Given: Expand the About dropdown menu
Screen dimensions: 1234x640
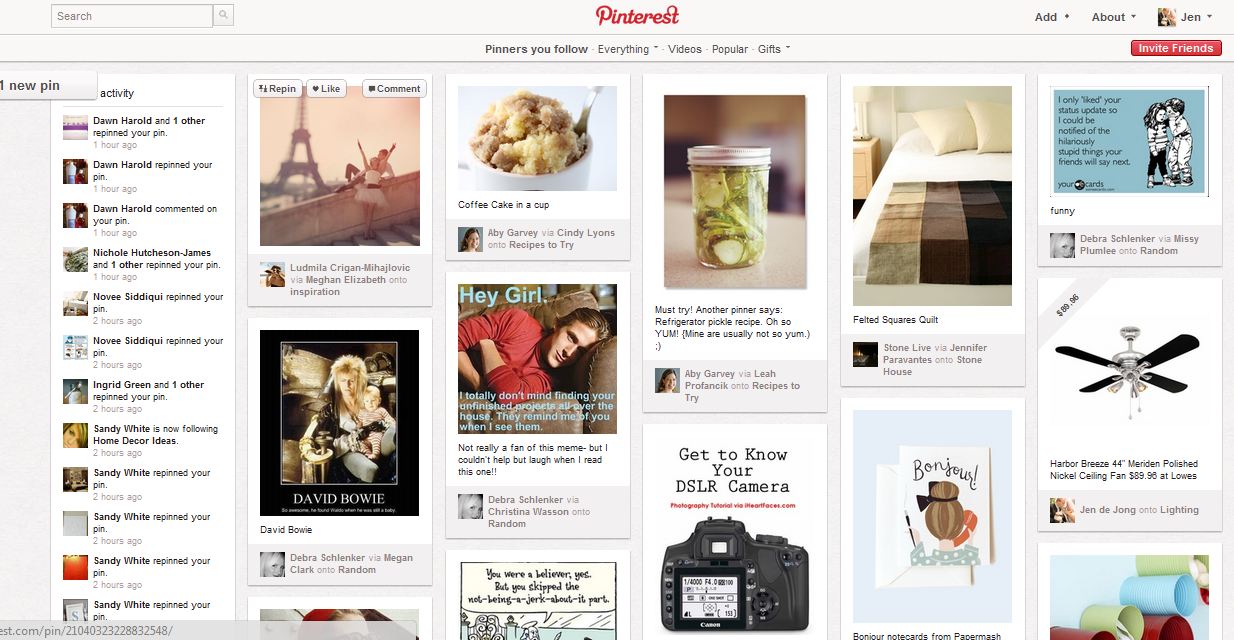Looking at the screenshot, I should [x=1114, y=17].
